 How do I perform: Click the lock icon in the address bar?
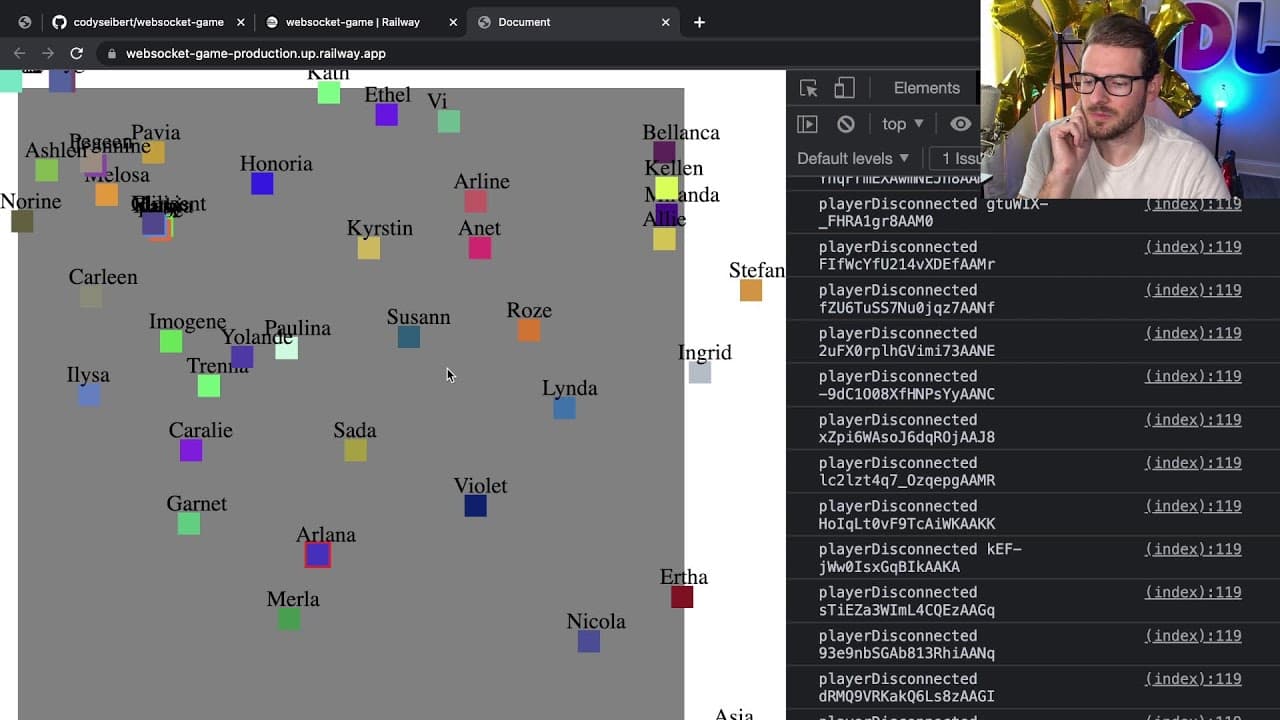tap(111, 54)
